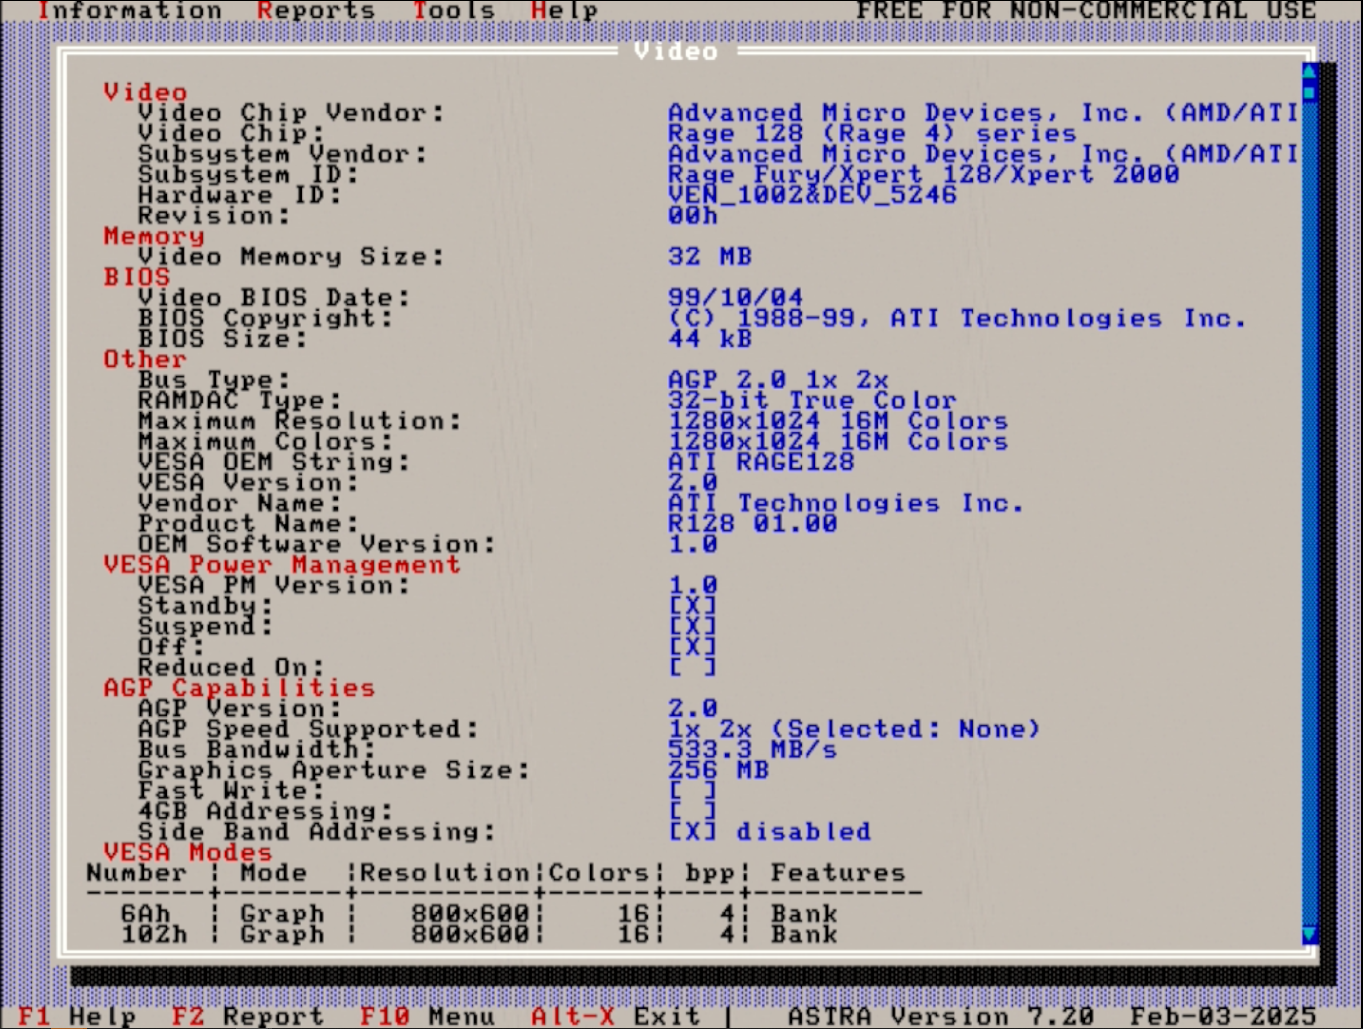This screenshot has width=1363, height=1029.
Task: Toggle the Side Band Addressing checkbox
Action: click(692, 832)
